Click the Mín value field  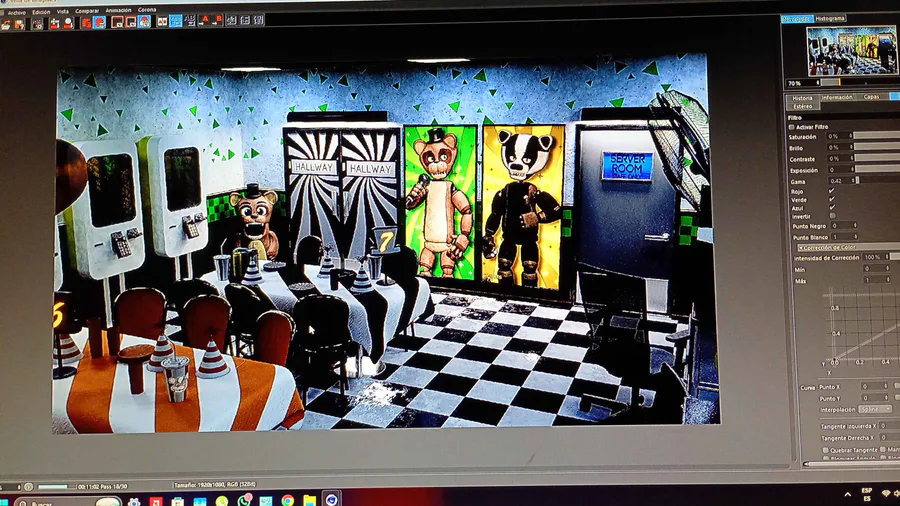point(877,268)
